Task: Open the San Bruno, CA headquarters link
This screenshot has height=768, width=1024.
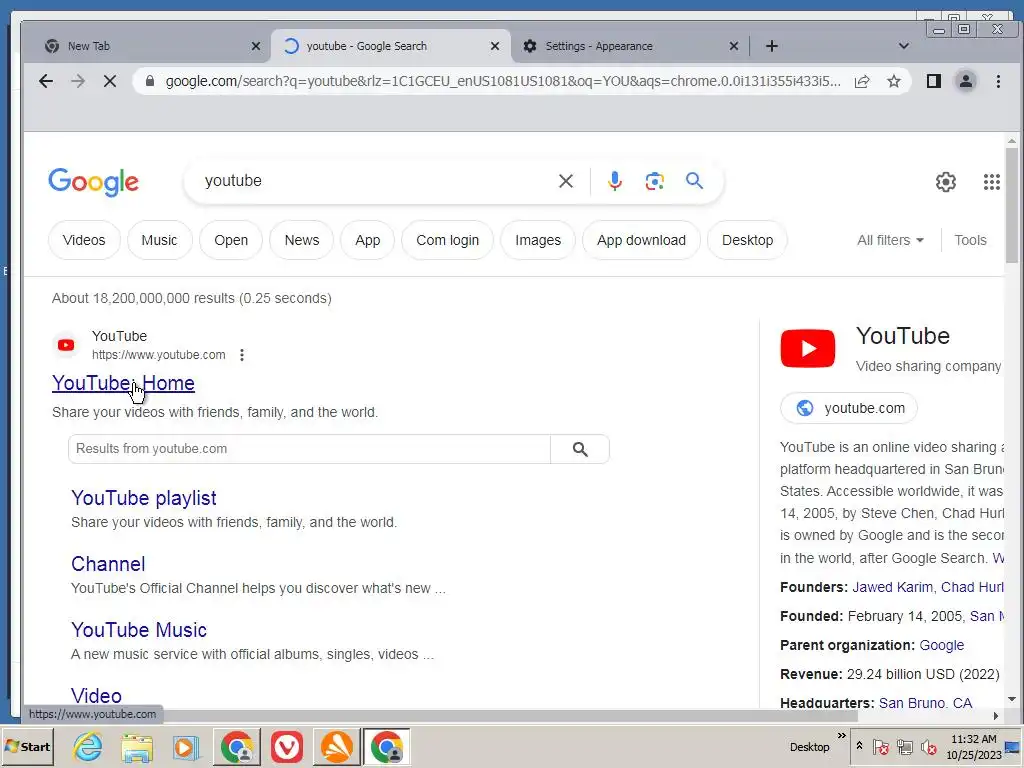Action: click(925, 703)
